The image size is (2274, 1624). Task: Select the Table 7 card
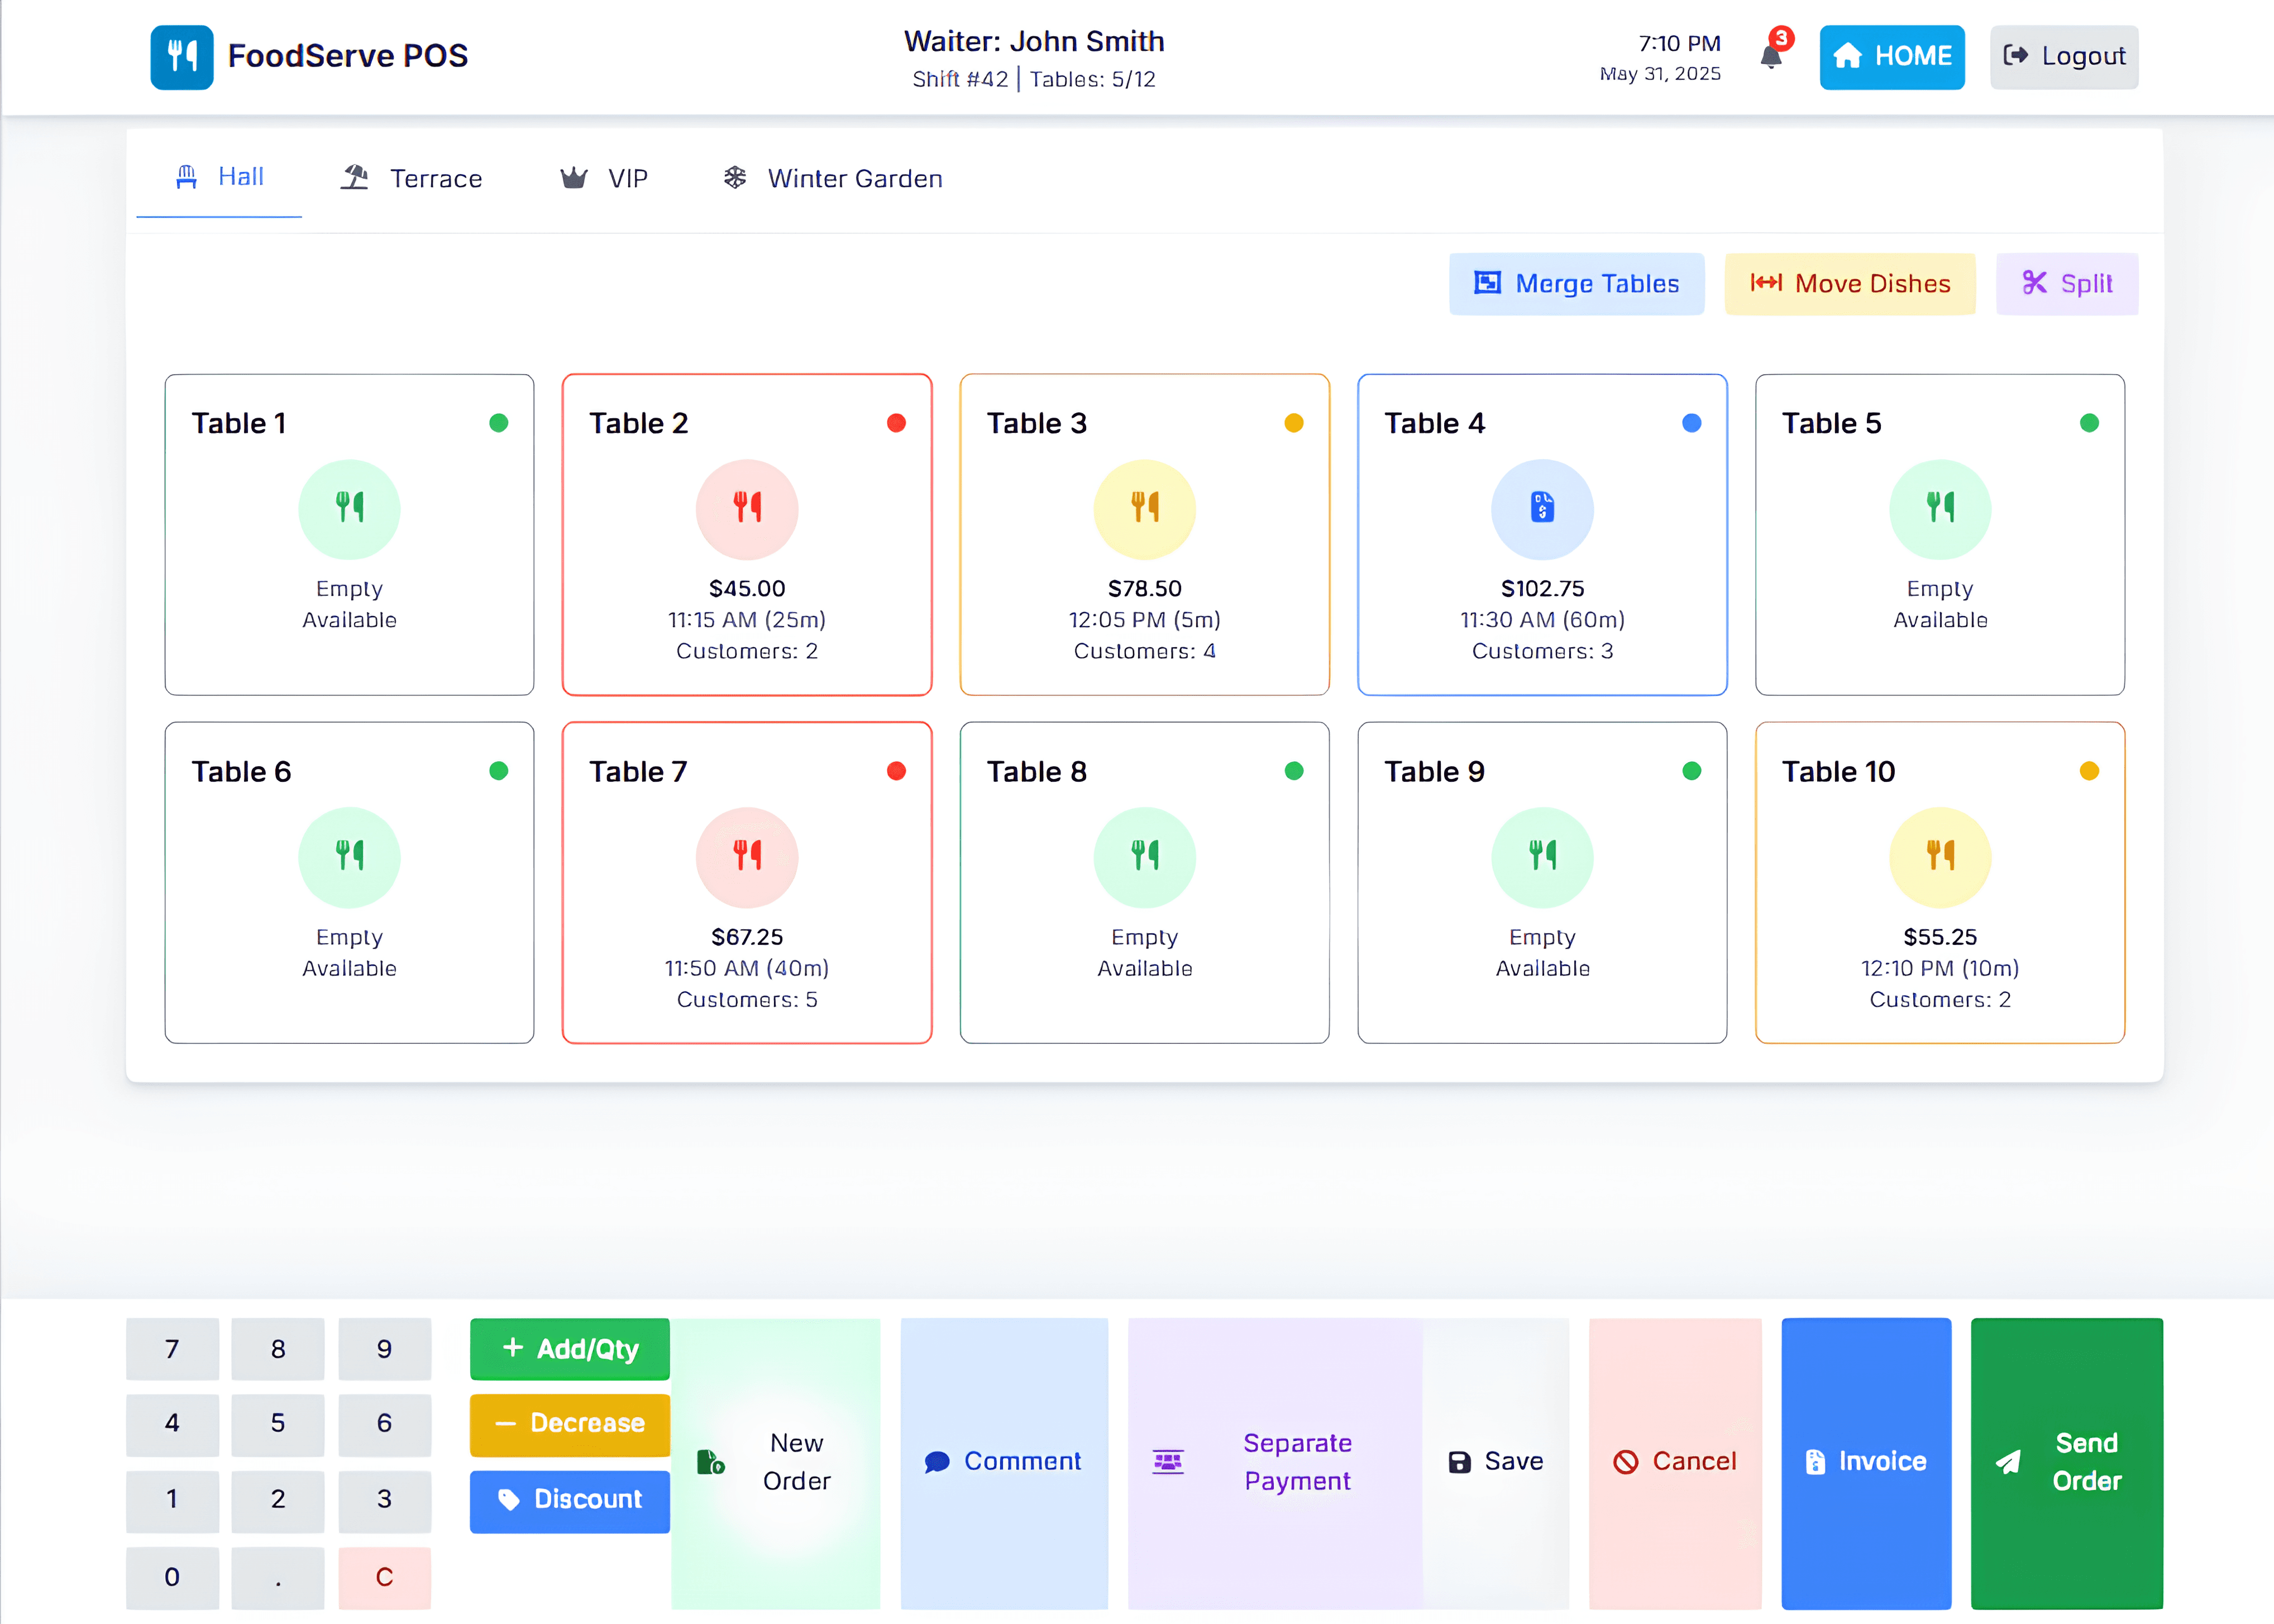tap(746, 882)
